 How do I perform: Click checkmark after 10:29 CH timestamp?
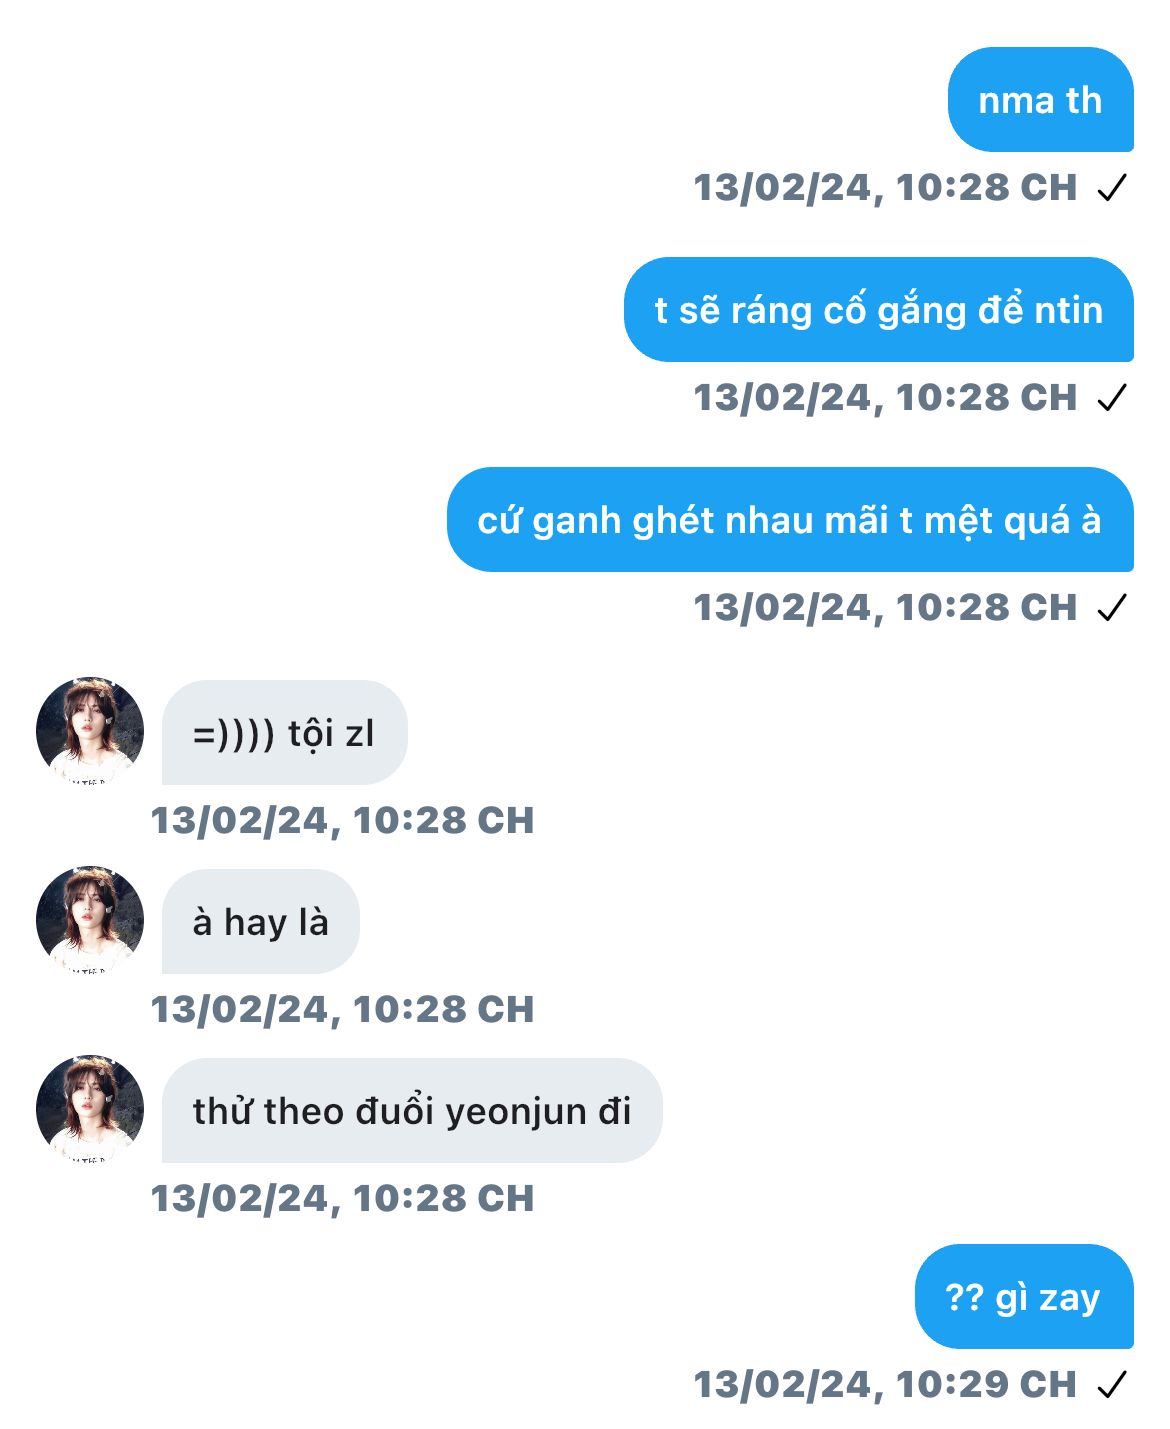tap(1112, 1384)
